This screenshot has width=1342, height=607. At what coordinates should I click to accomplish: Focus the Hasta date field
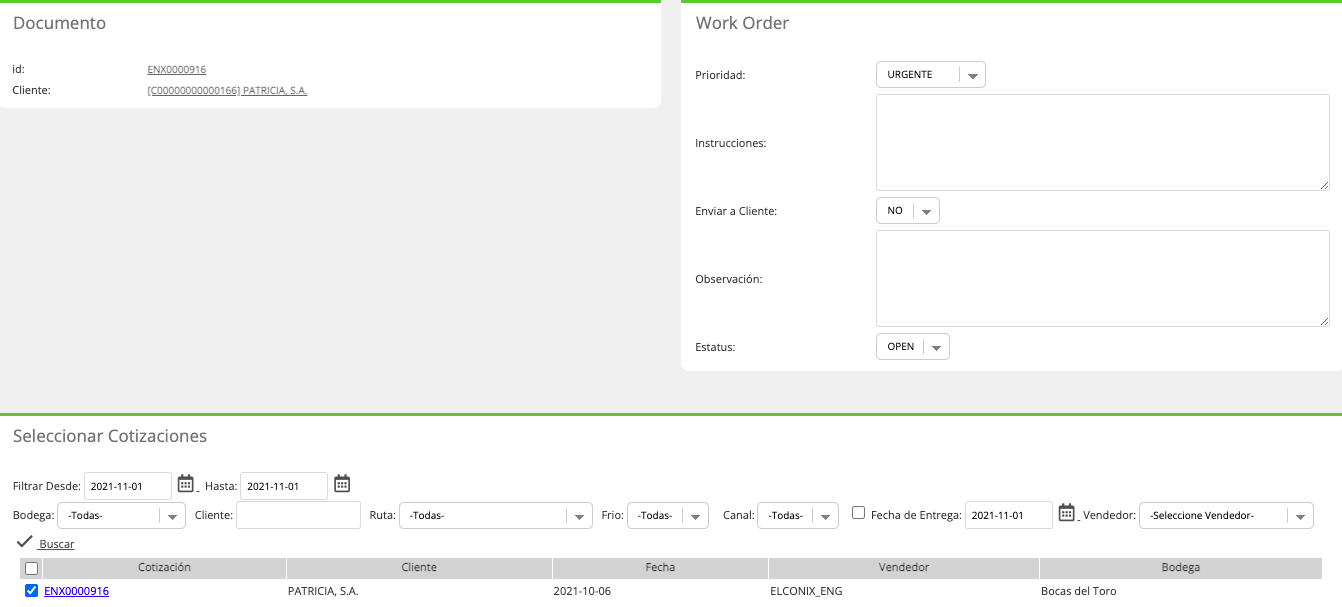(x=284, y=486)
